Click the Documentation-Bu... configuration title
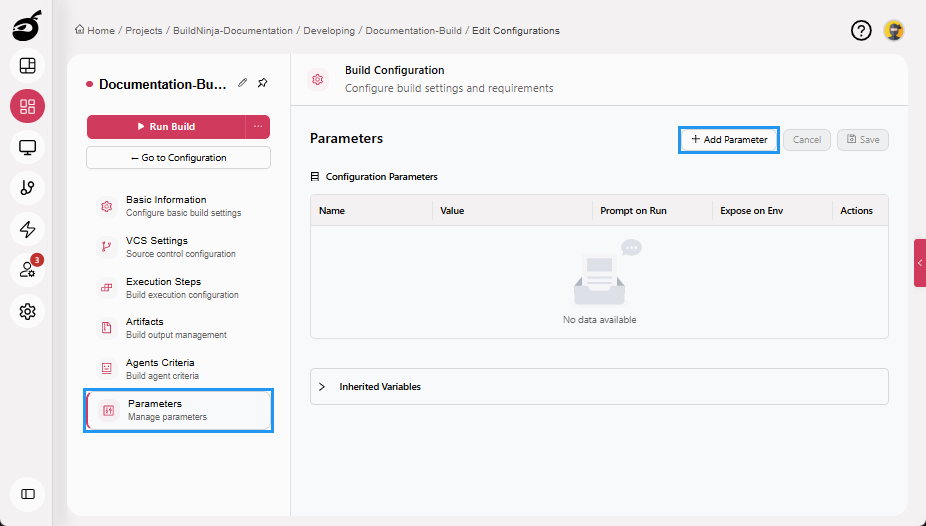The width and height of the screenshot is (926, 526). (x=162, y=84)
